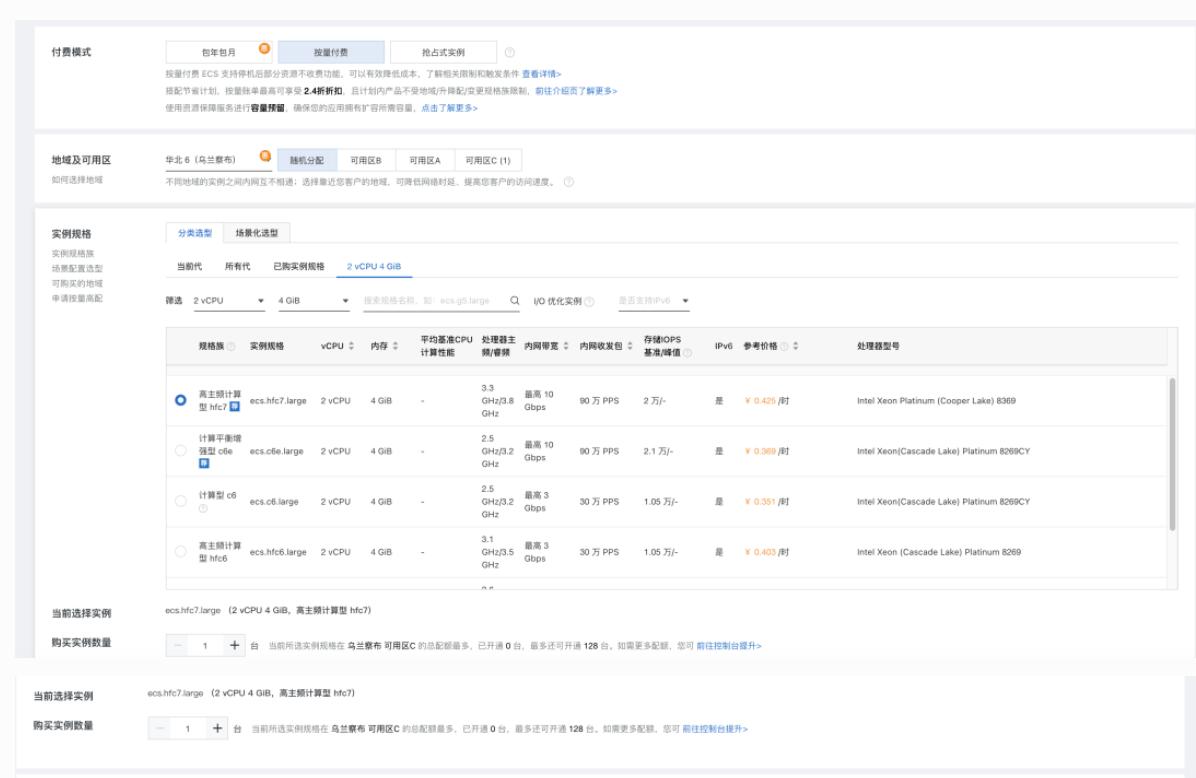Click minus button in the bottom duplicate quantity row
The image size is (1196, 778).
(160, 728)
